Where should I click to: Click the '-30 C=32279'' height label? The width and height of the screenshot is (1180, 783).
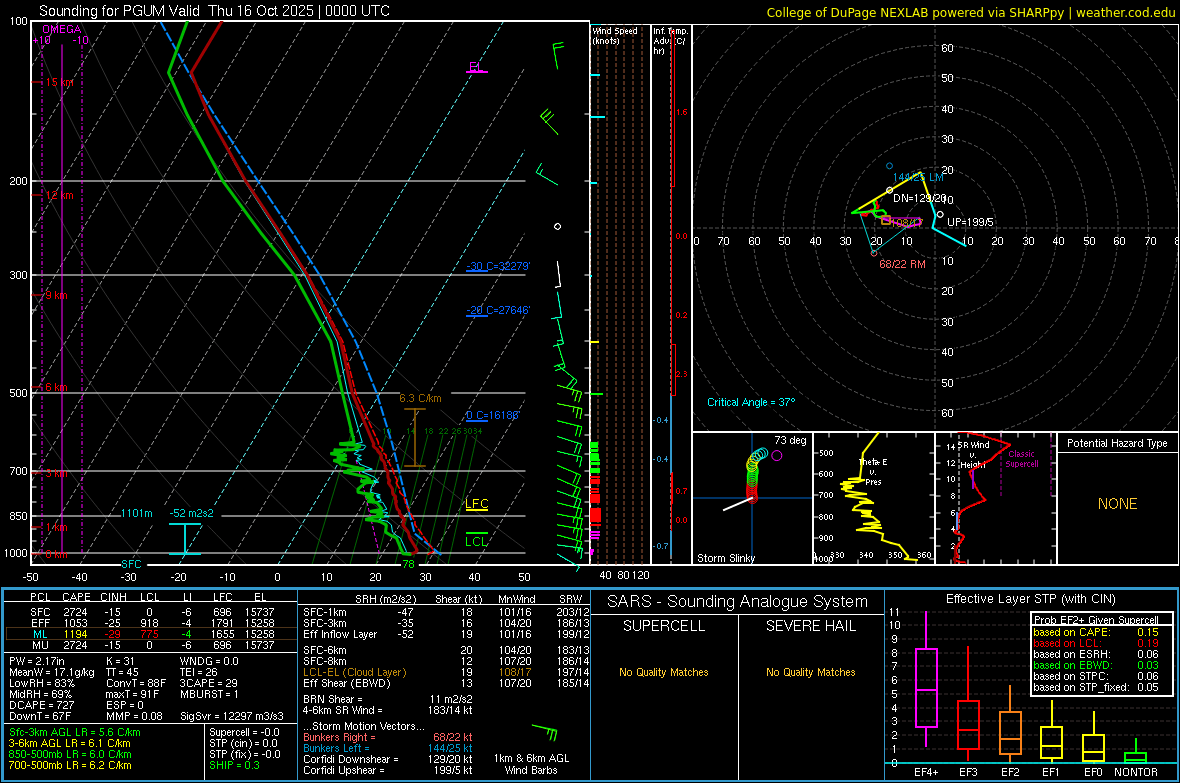(498, 266)
